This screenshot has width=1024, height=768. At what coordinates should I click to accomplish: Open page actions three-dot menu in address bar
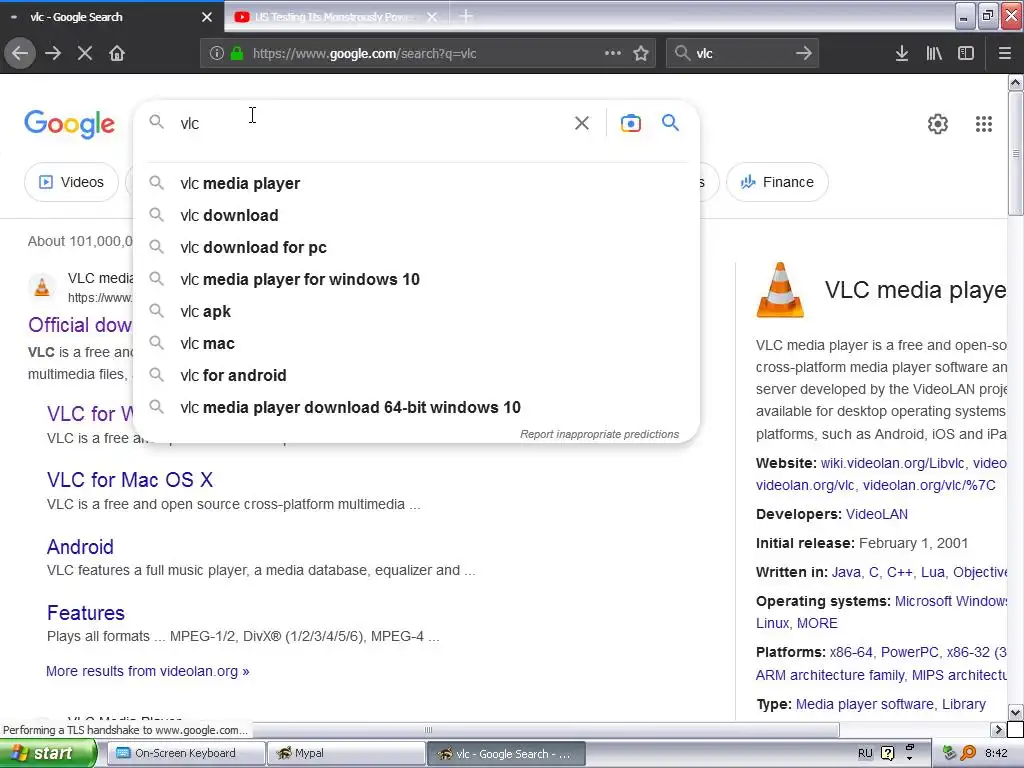[x=613, y=54]
